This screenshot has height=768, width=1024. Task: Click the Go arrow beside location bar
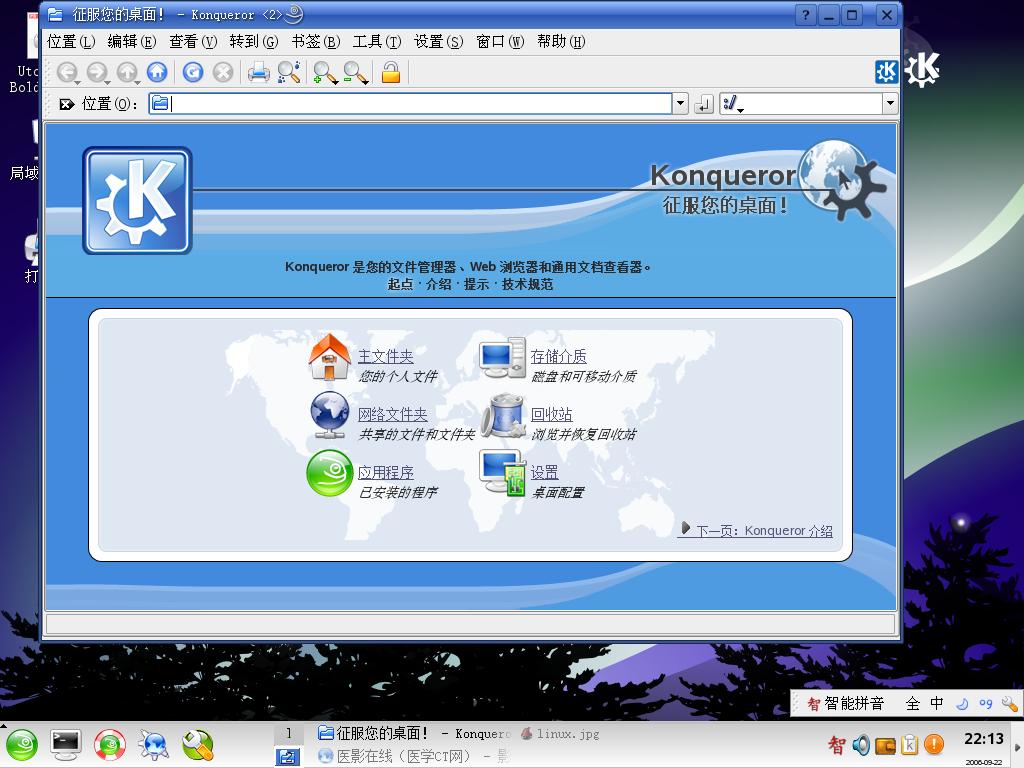[703, 104]
